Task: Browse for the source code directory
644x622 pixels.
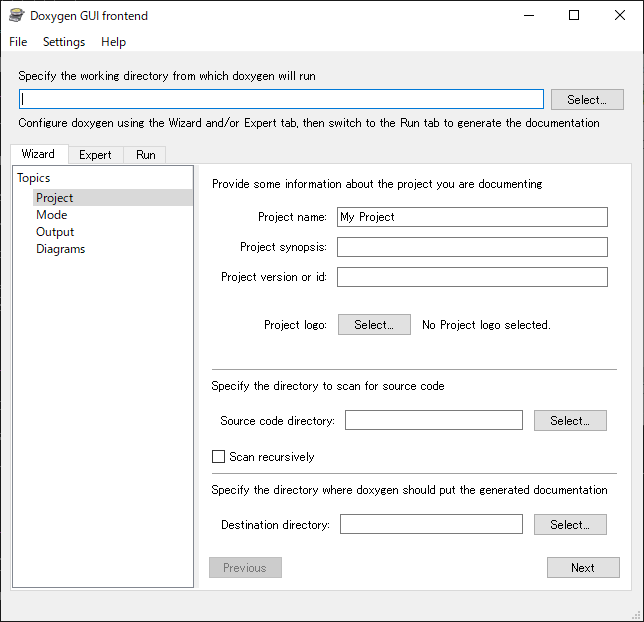Action: (570, 421)
